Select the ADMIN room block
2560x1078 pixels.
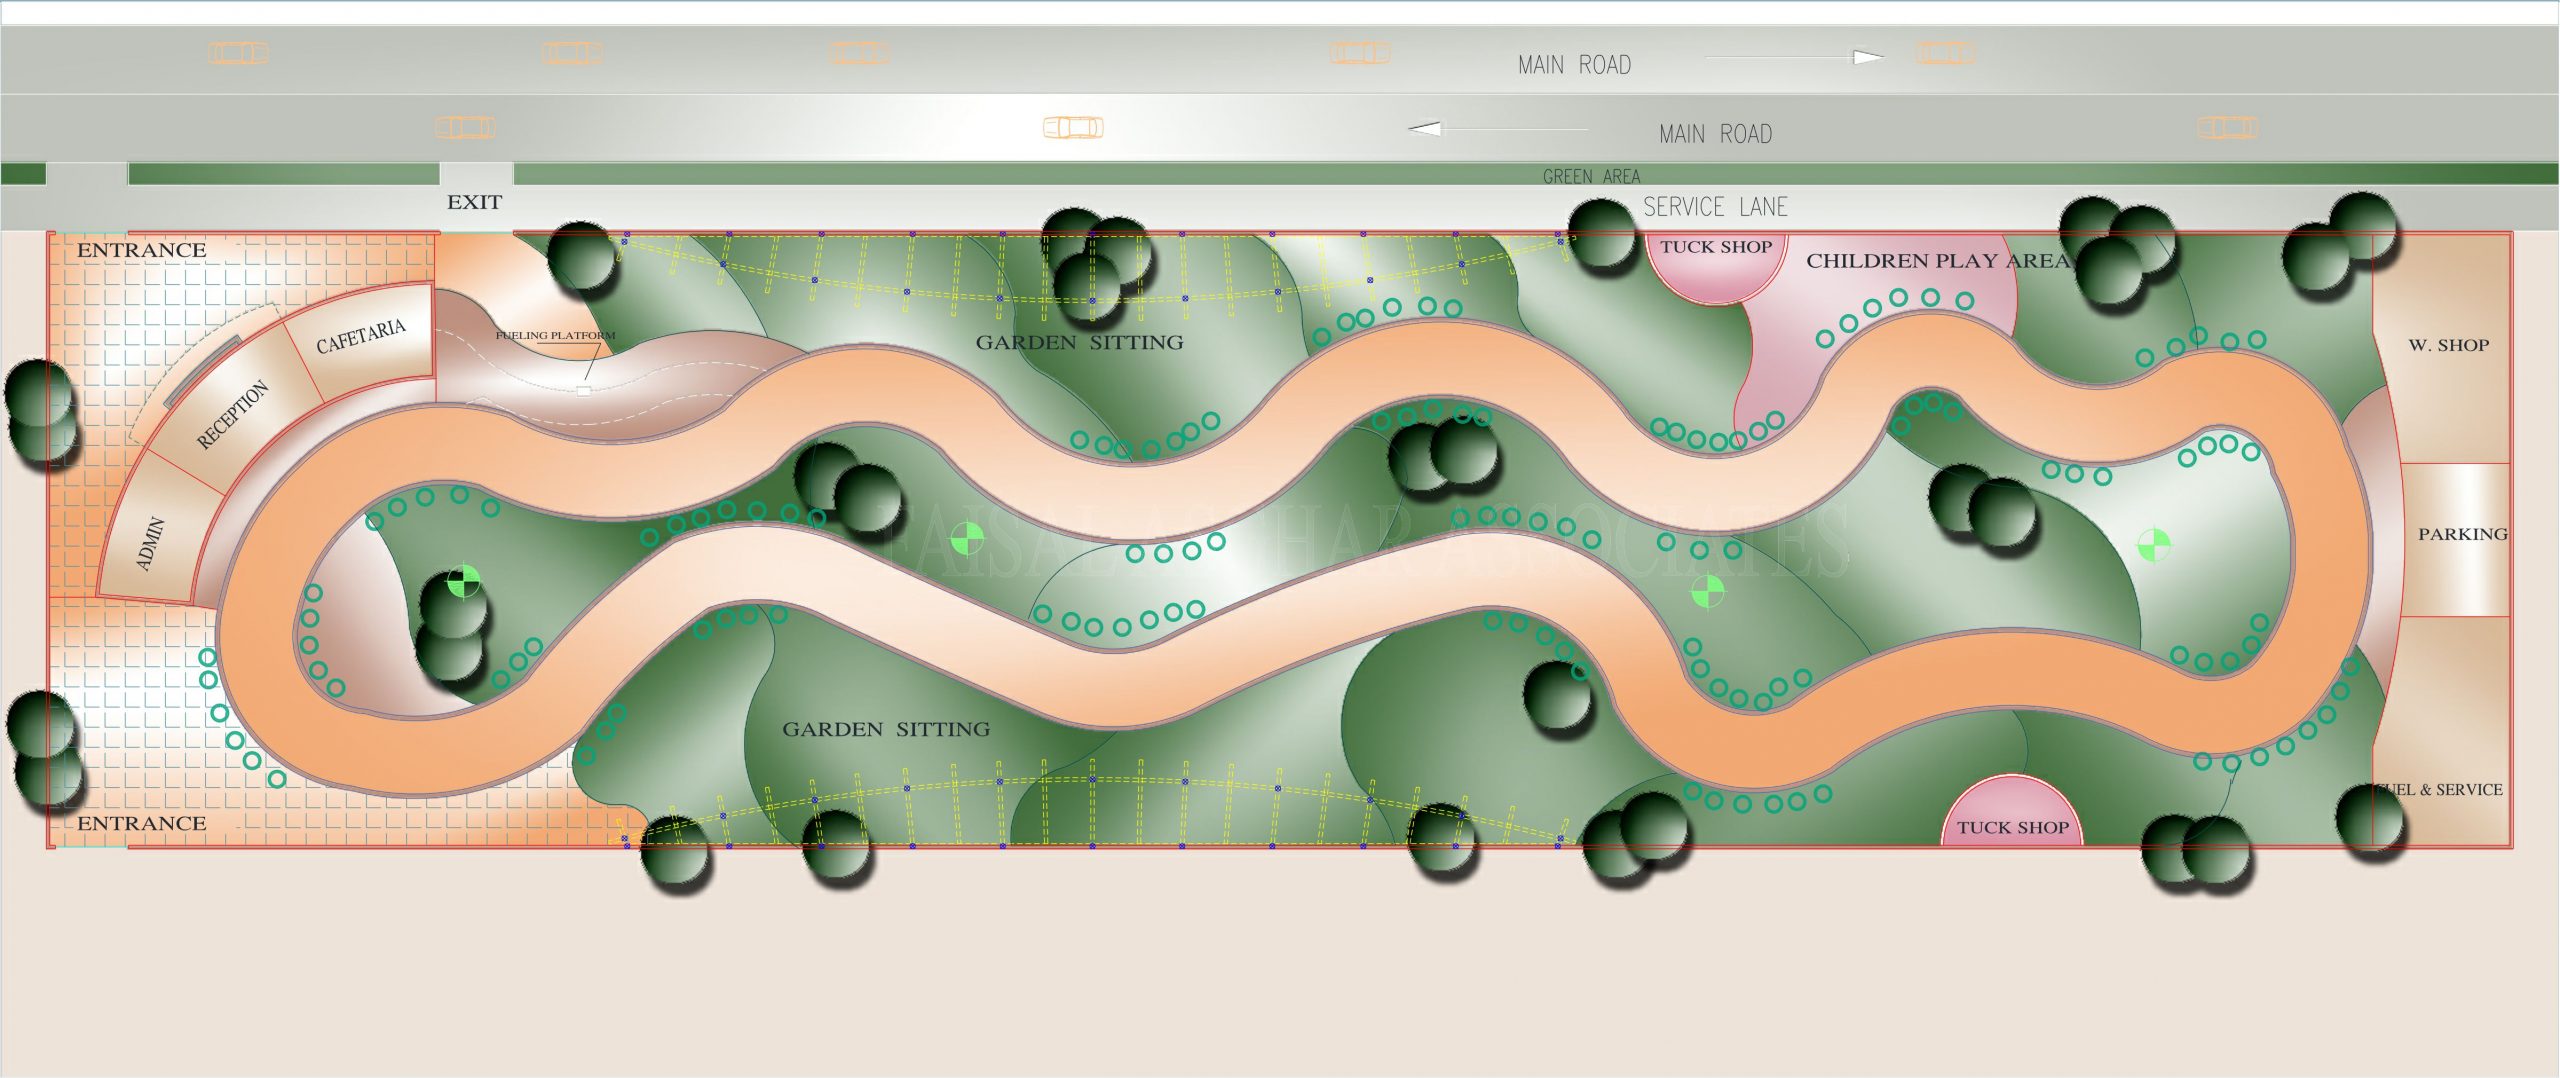click(x=151, y=543)
